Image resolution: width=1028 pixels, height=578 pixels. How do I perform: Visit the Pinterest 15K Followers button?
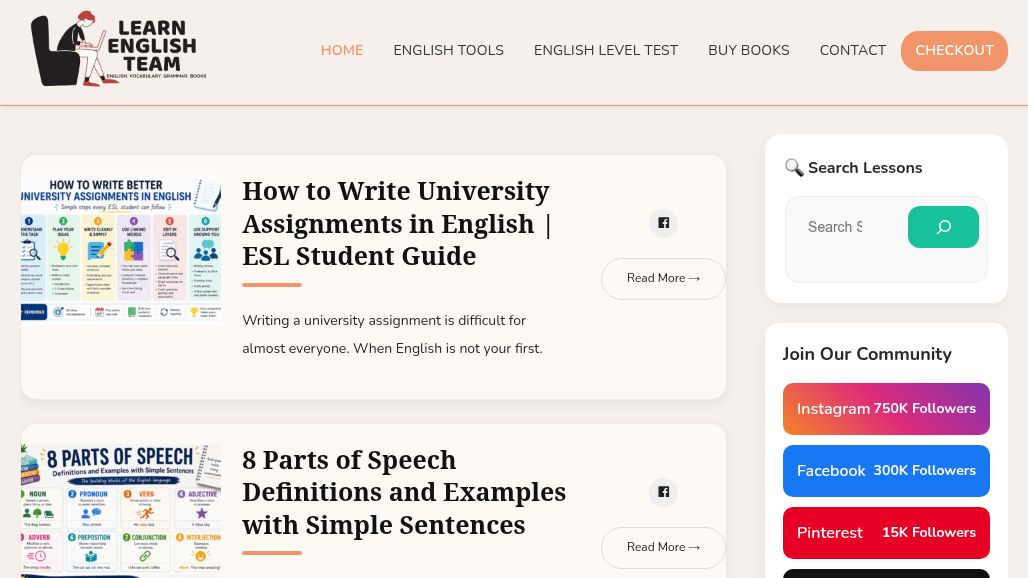[x=886, y=533]
